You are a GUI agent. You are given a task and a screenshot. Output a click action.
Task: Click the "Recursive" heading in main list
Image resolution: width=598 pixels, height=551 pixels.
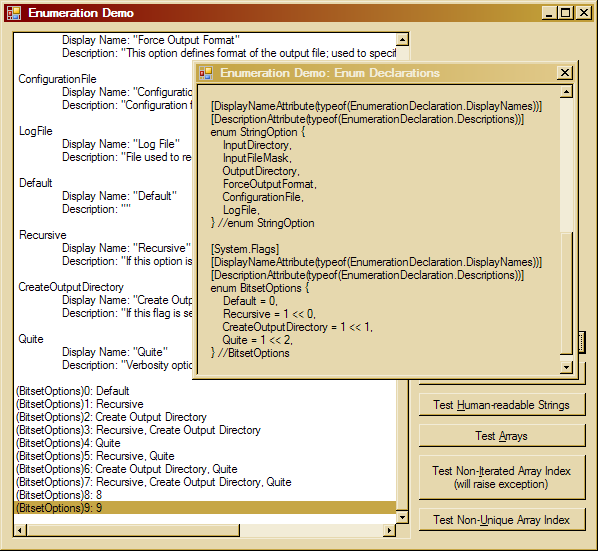[x=43, y=235]
